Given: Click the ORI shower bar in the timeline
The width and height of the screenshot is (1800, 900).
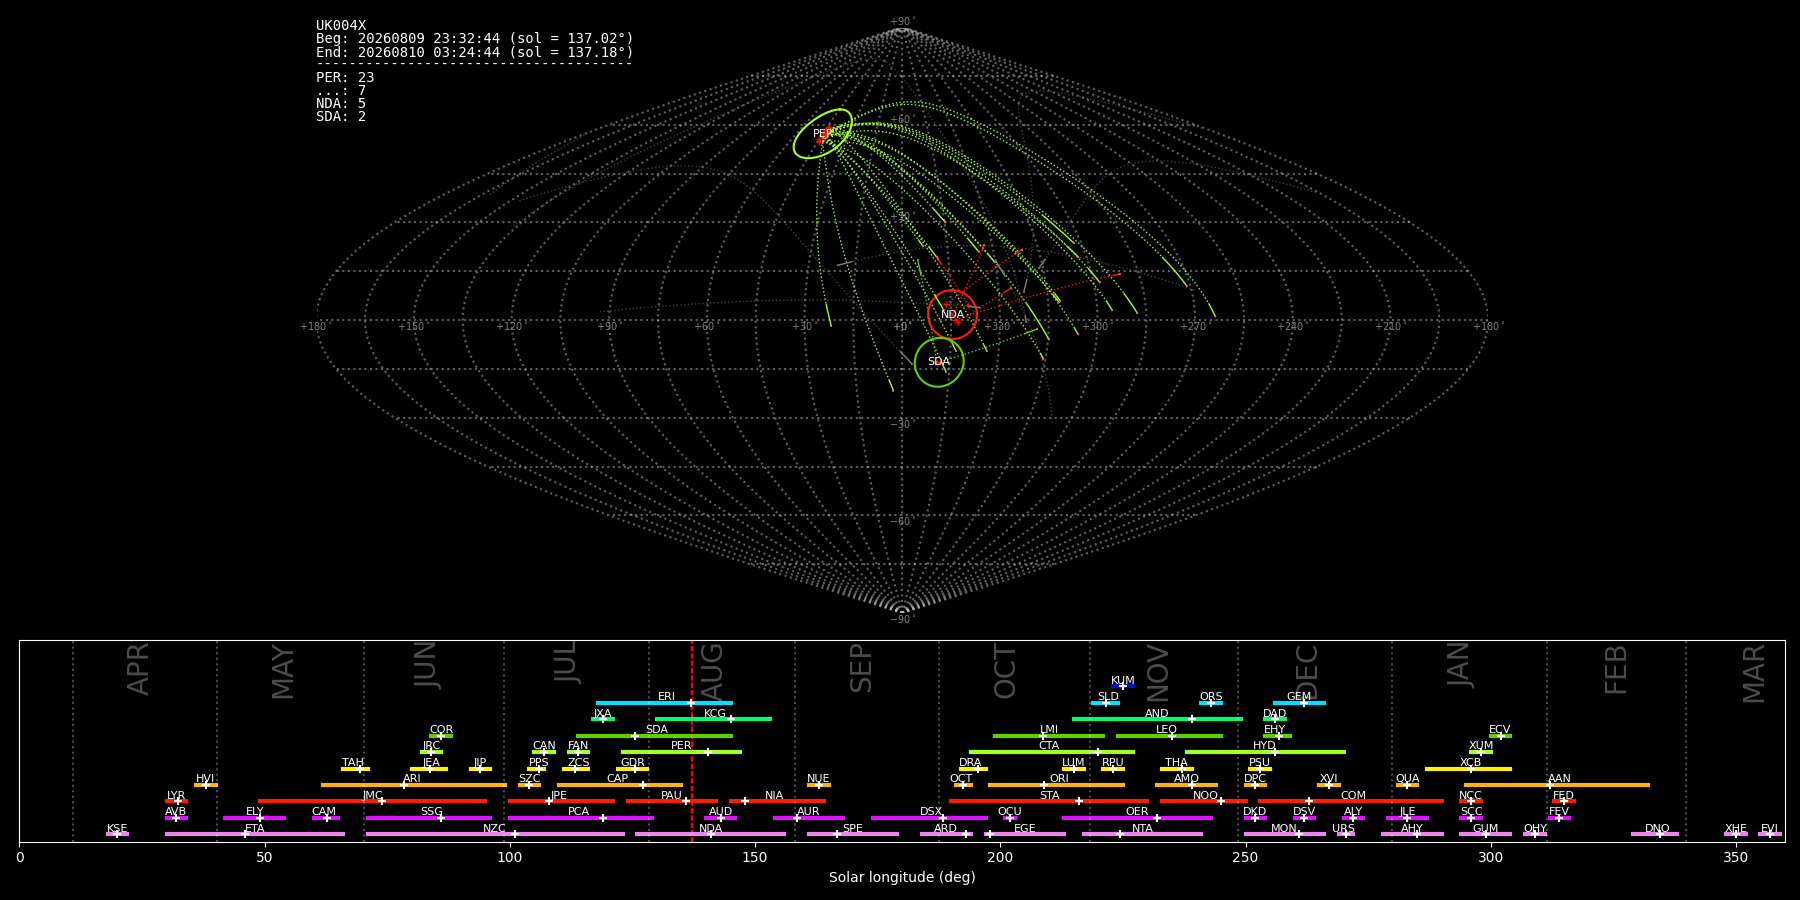Looking at the screenshot, I should pyautogui.click(x=1056, y=785).
